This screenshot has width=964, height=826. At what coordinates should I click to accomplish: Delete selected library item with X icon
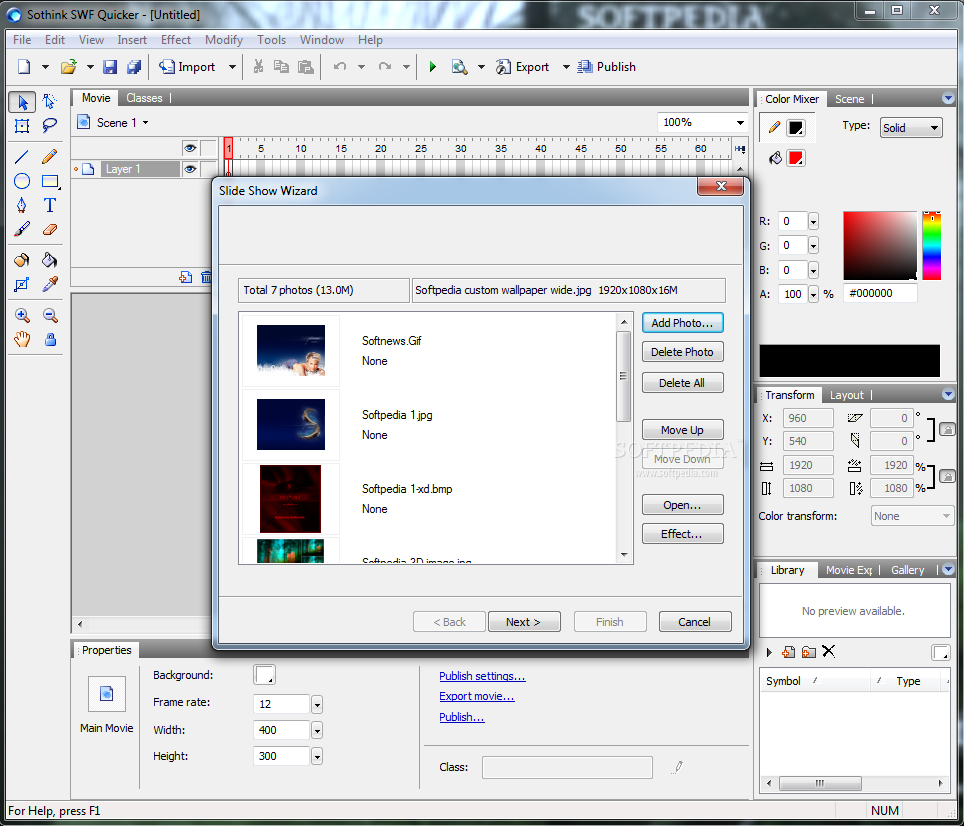(828, 651)
